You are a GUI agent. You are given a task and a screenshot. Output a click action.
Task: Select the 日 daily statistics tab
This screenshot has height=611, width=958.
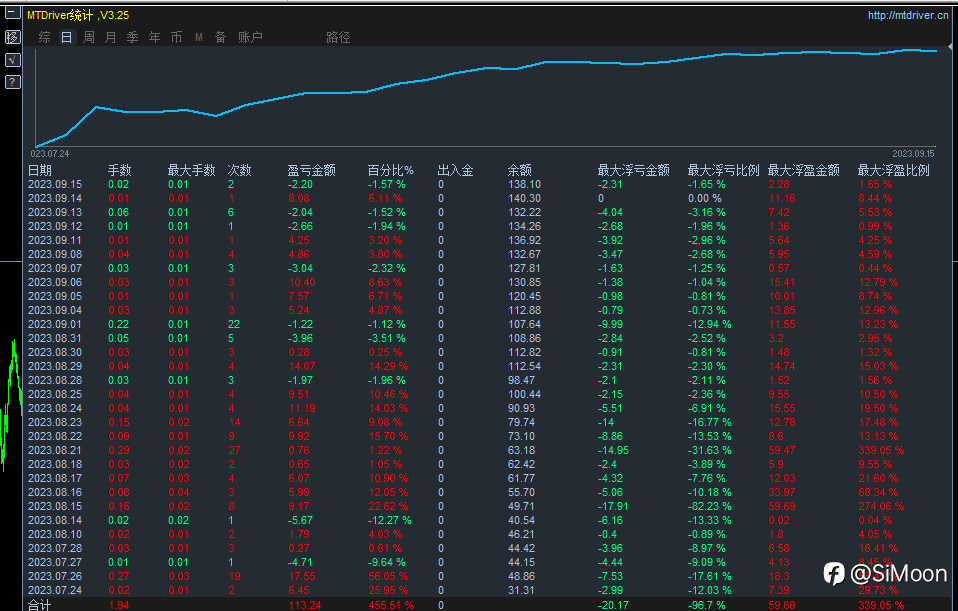(x=66, y=37)
